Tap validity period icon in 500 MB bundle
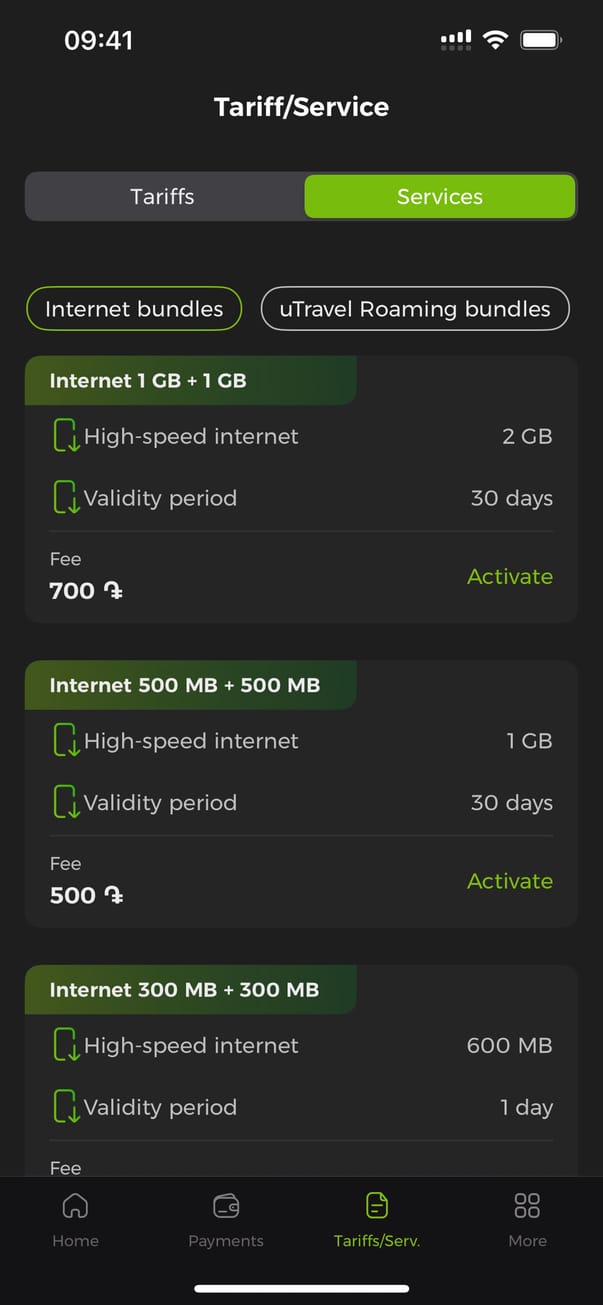The image size is (603, 1305). pyautogui.click(x=66, y=803)
